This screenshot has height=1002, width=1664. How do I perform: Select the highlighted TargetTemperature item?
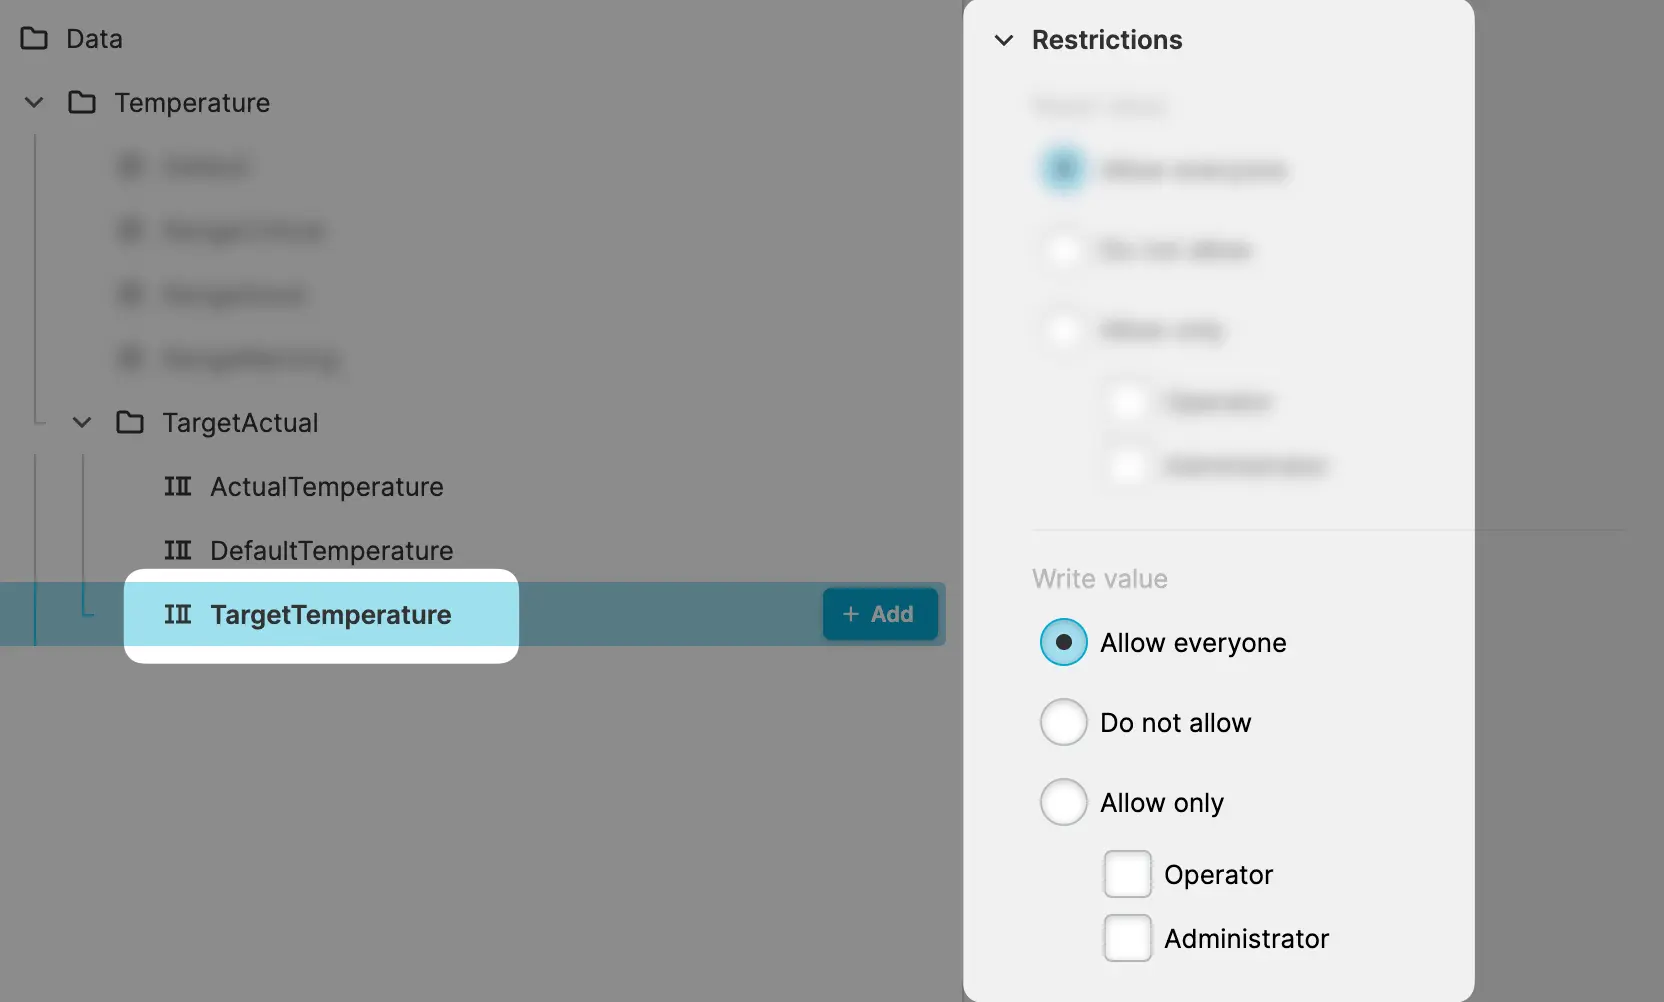tap(330, 615)
